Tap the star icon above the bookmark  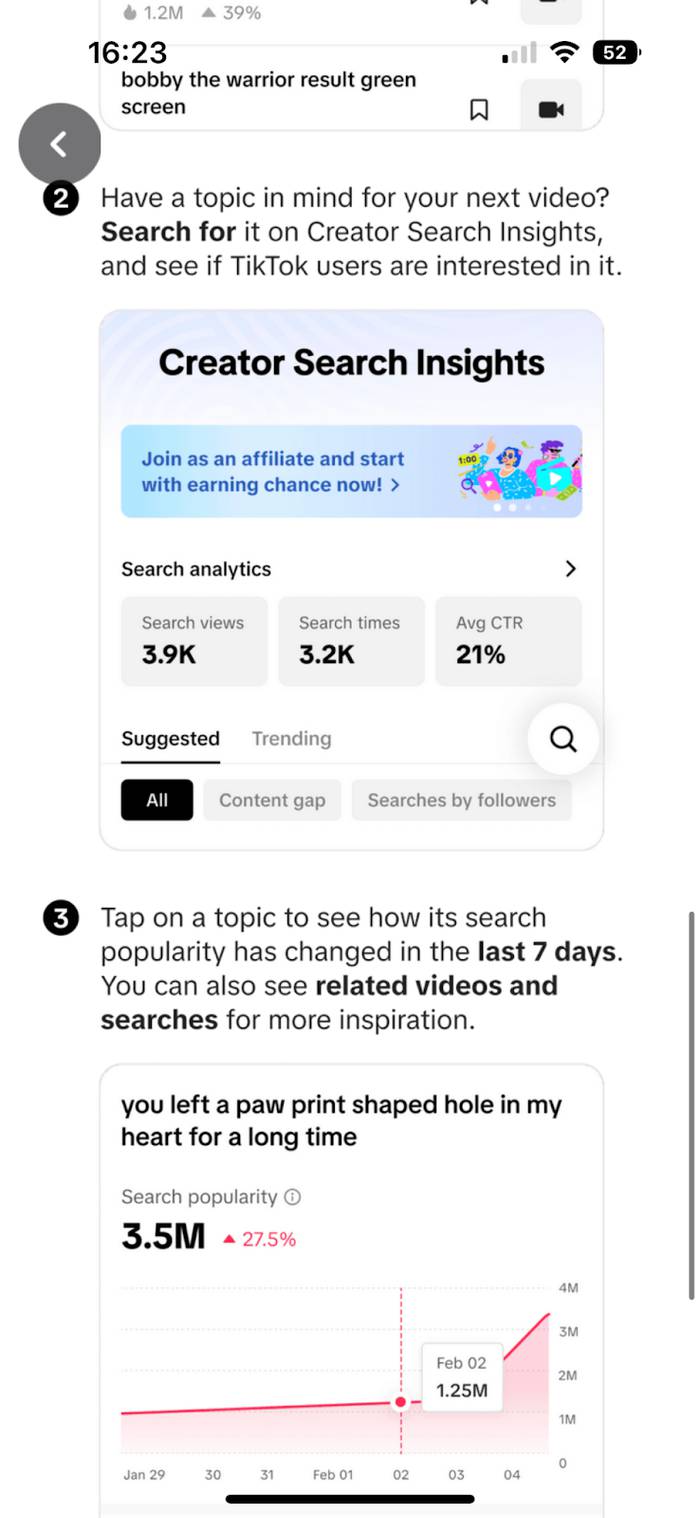tap(479, 5)
